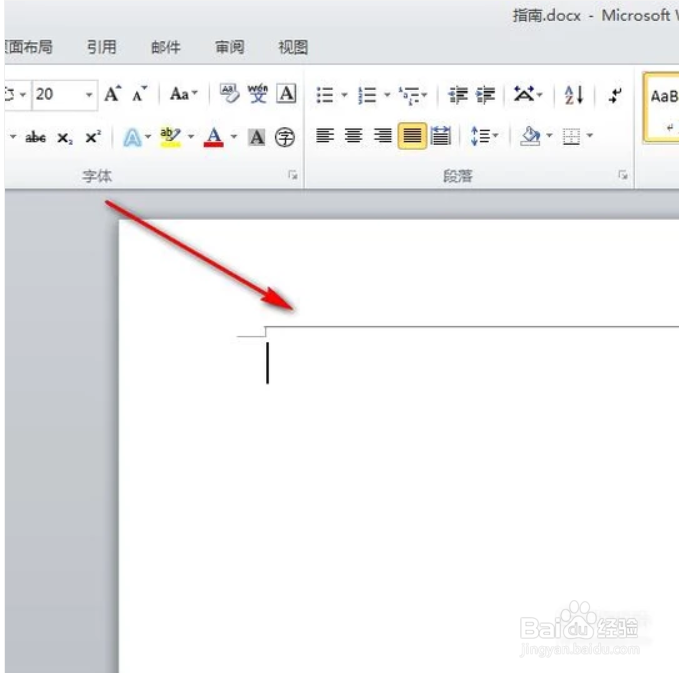Click the Increase Indent icon
Viewport: 679px width, 673px height.
click(485, 95)
